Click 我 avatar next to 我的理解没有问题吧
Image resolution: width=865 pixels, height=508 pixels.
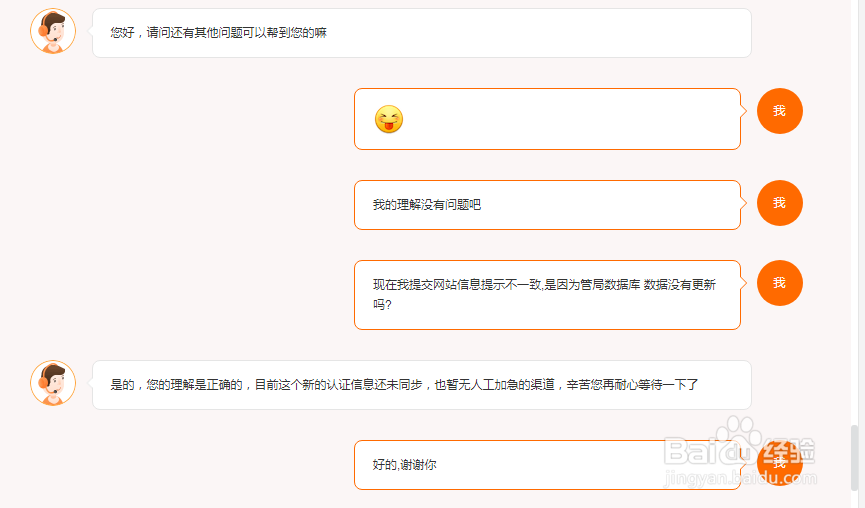[779, 203]
